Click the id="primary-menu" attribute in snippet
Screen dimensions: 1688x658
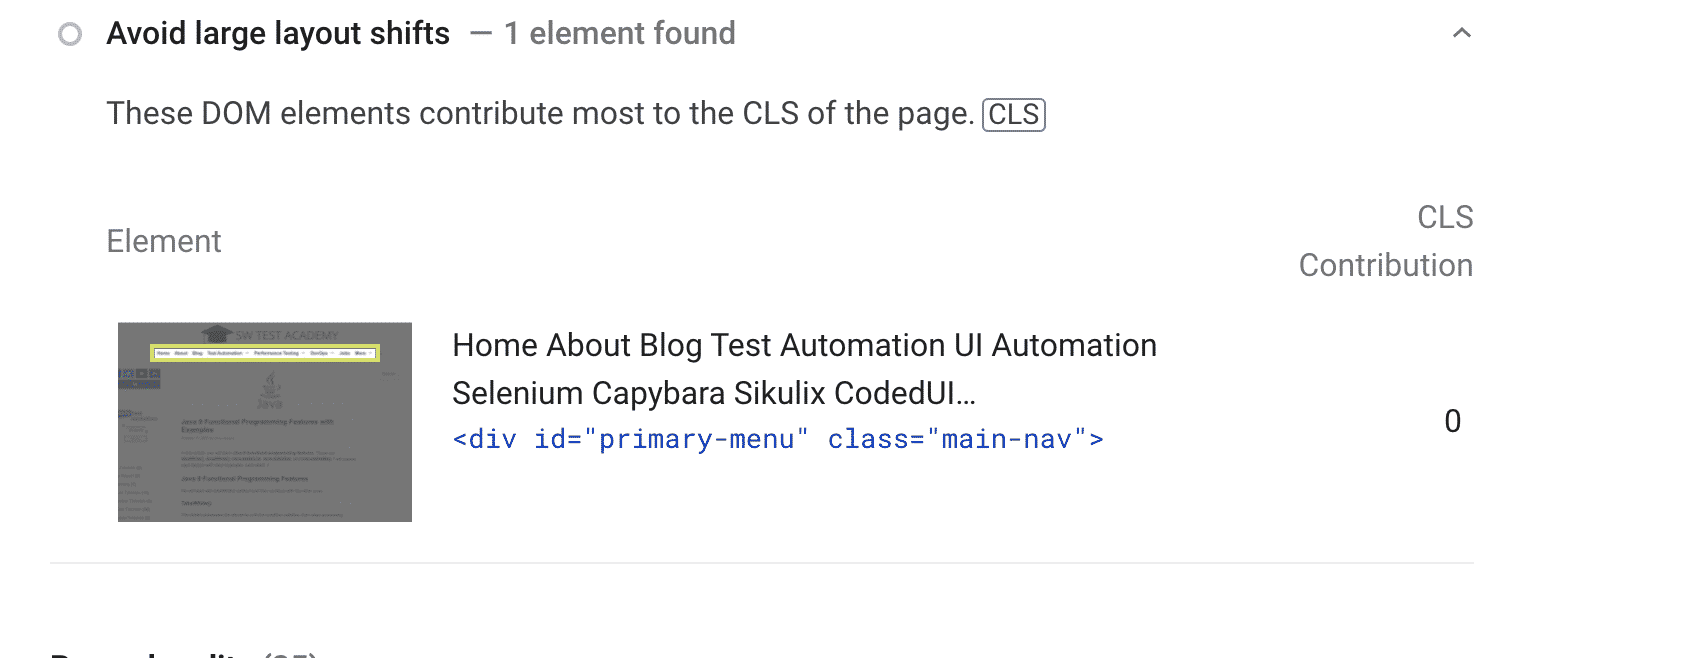tap(670, 439)
